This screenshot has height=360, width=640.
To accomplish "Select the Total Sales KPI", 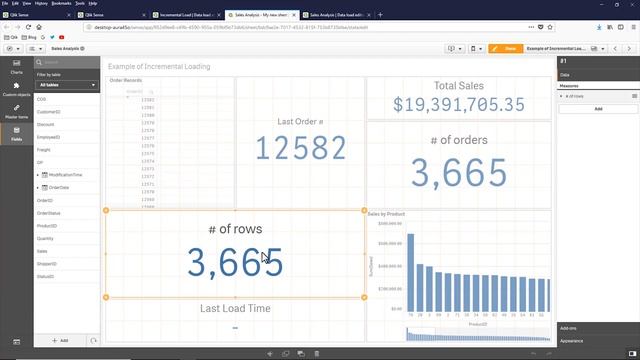I will 459,98.
